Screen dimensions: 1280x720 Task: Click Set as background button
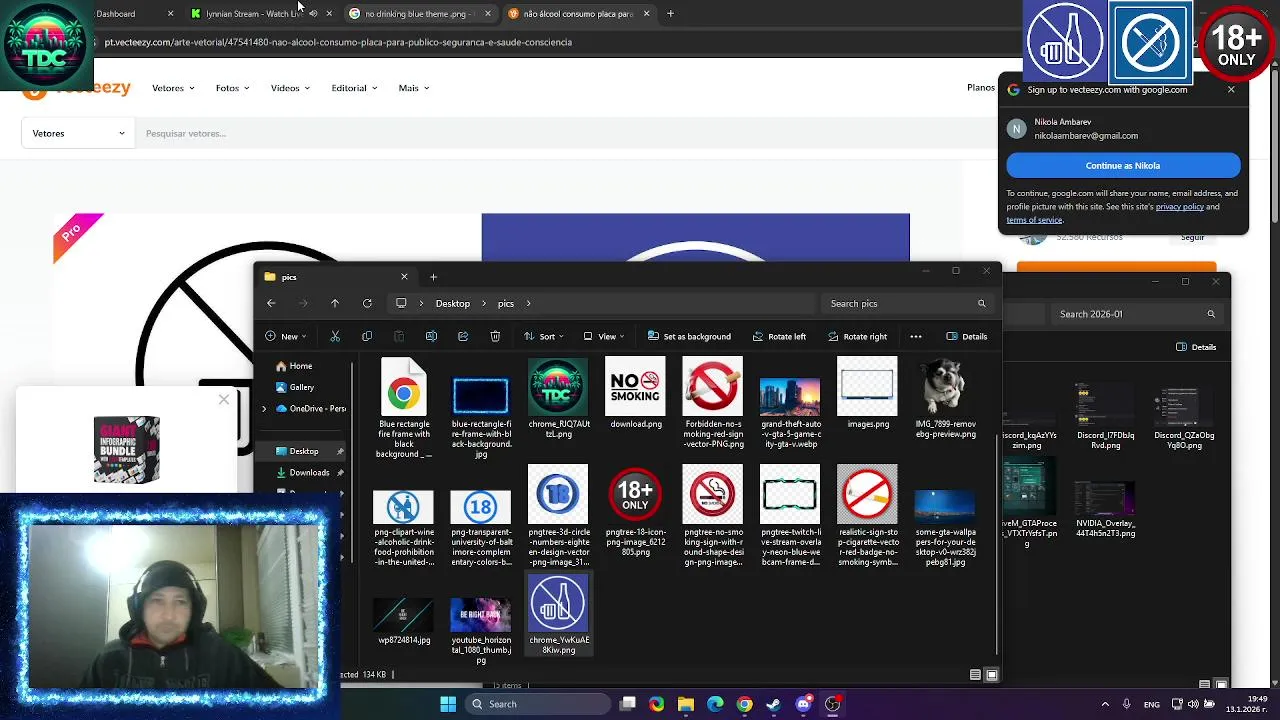[x=689, y=336]
